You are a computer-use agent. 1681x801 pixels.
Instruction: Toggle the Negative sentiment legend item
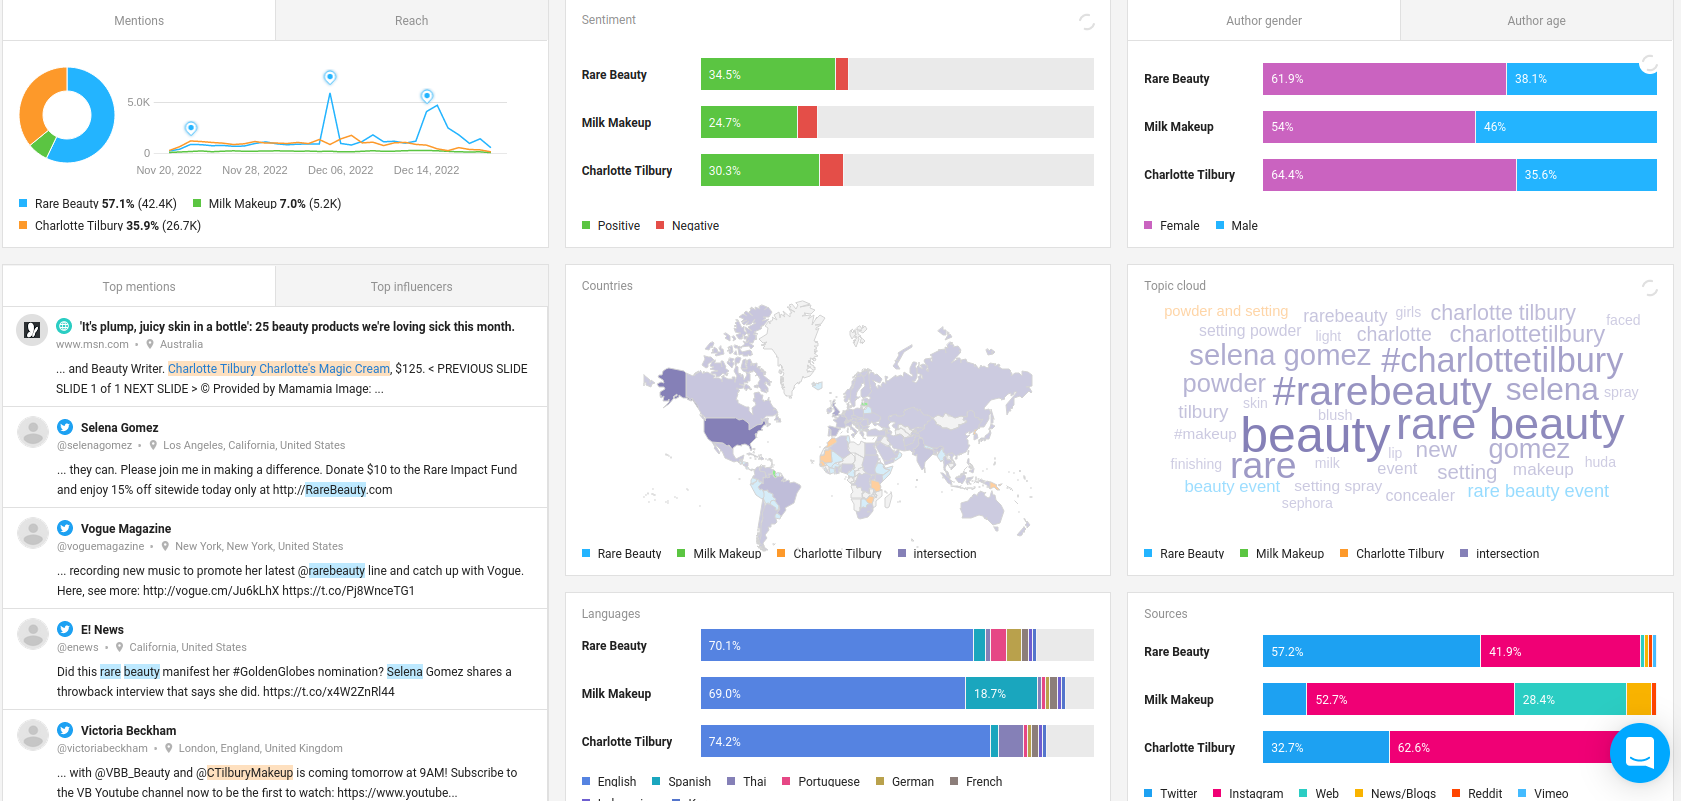(687, 226)
